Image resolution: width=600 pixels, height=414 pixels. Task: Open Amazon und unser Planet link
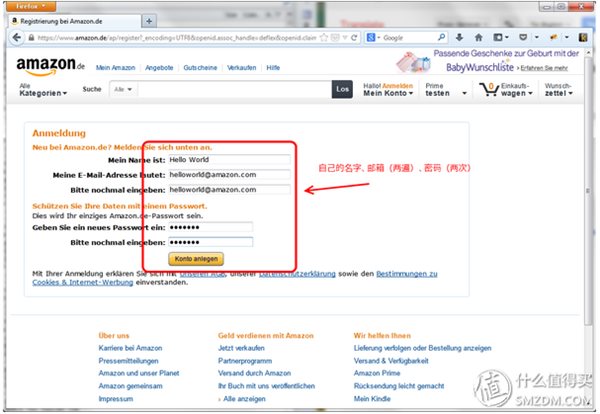click(139, 373)
